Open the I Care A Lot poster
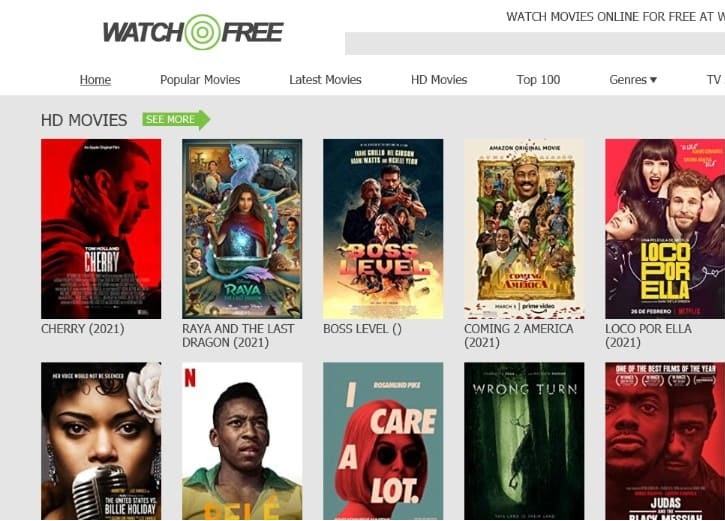The height and width of the screenshot is (521, 725). click(383, 441)
